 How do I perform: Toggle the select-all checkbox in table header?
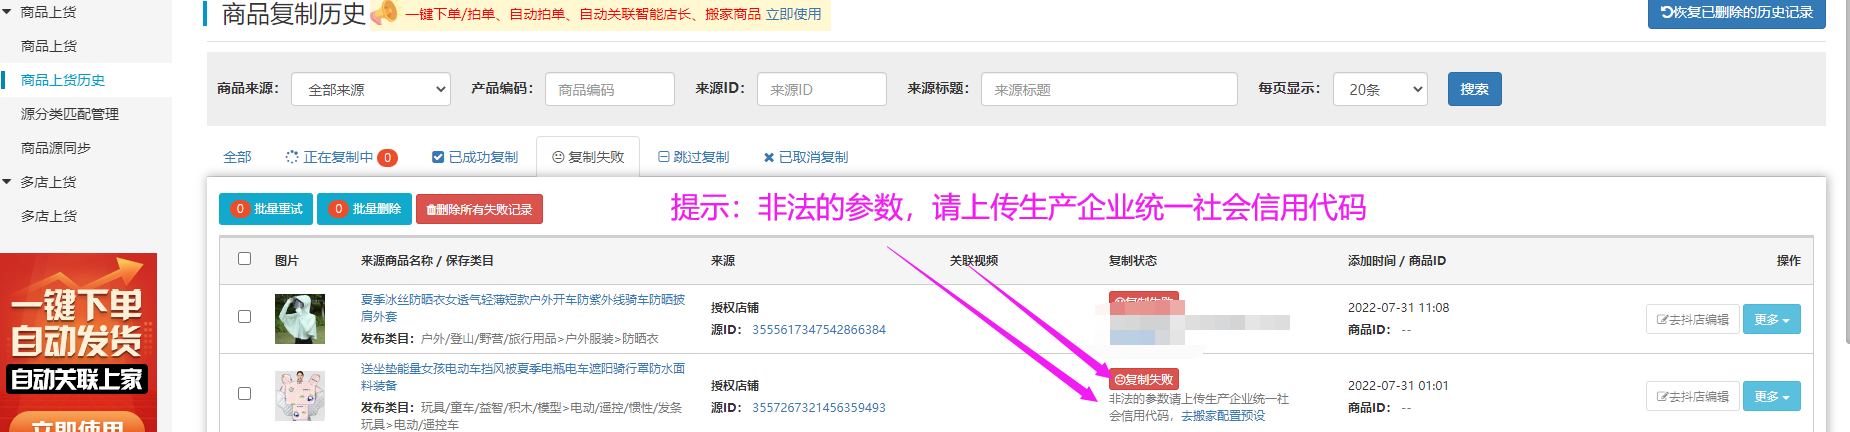tap(244, 259)
